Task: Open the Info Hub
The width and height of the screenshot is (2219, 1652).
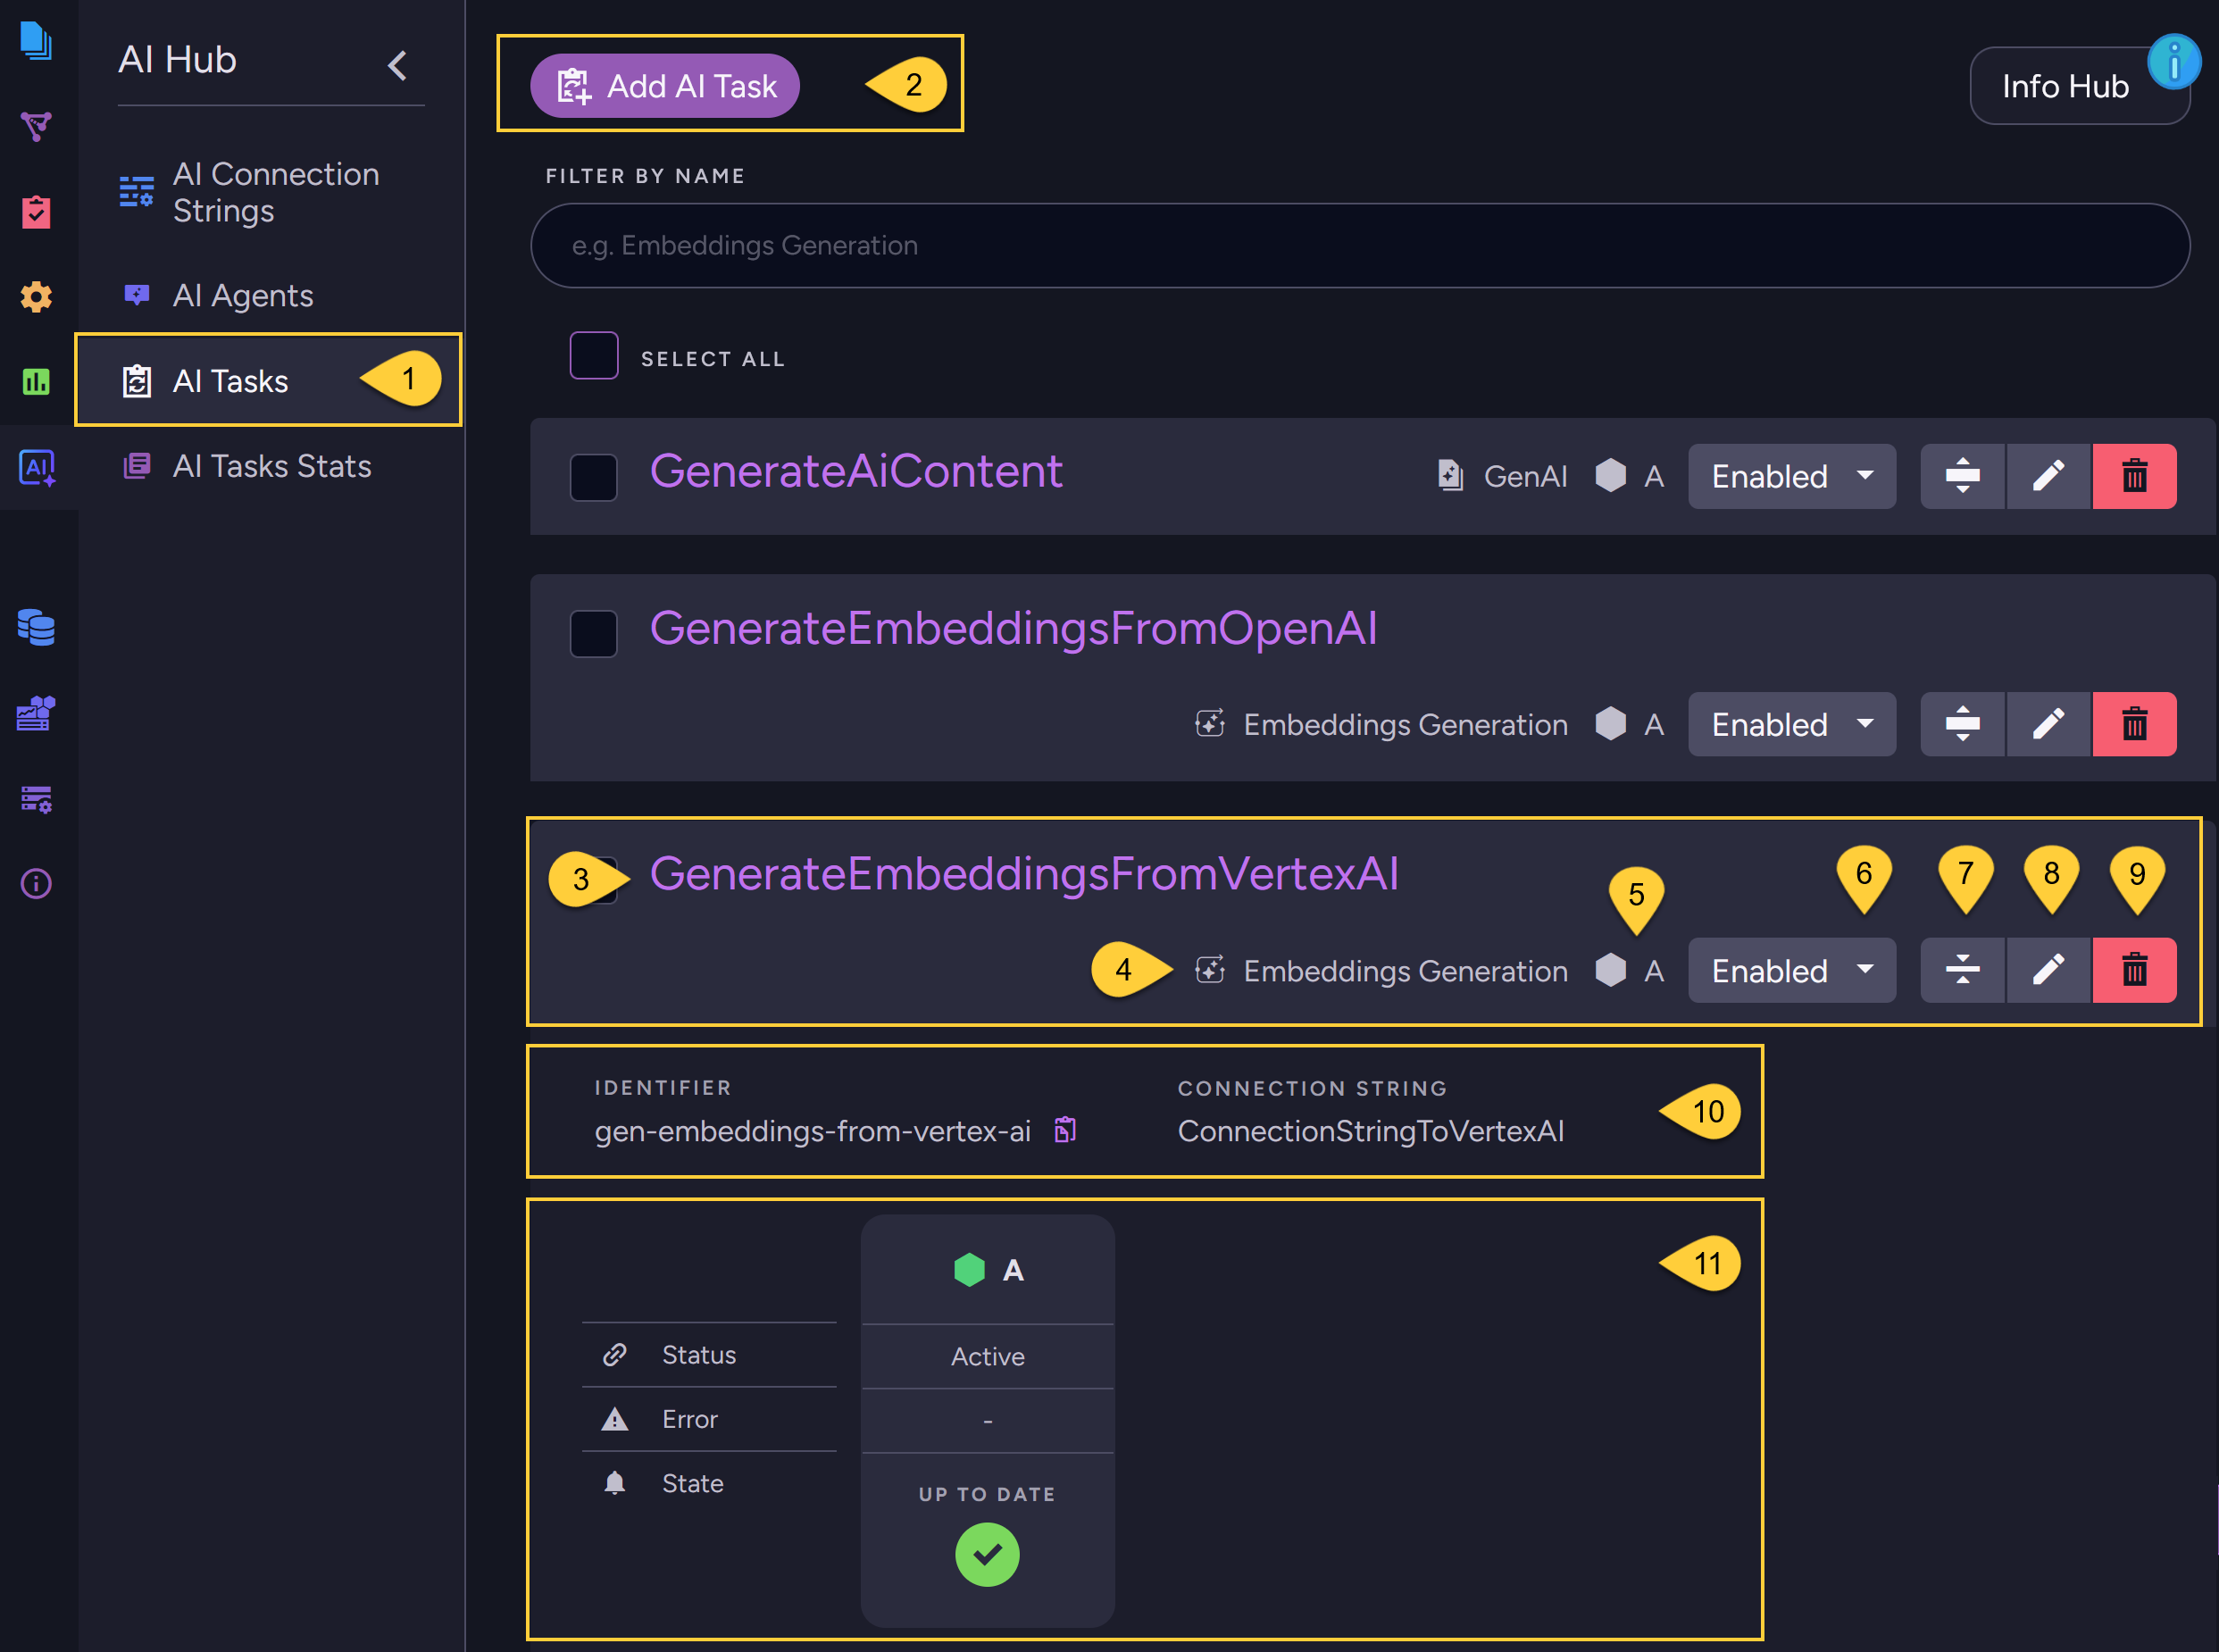Action: [x=2066, y=86]
